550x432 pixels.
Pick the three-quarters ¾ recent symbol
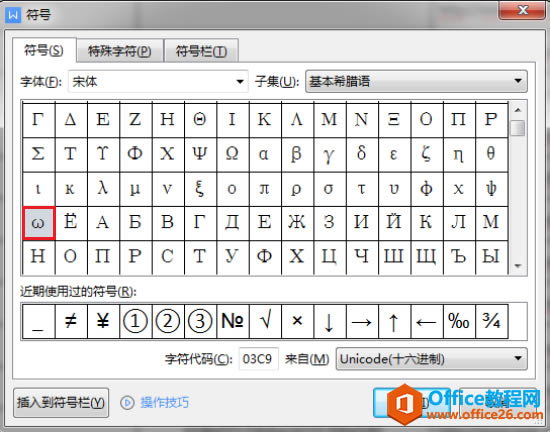(491, 321)
